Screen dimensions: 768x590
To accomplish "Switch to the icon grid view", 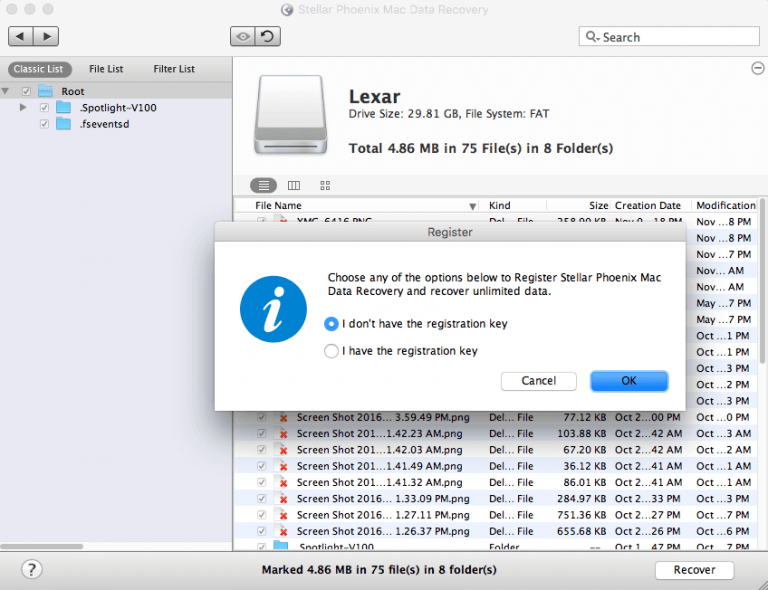I will pos(325,185).
